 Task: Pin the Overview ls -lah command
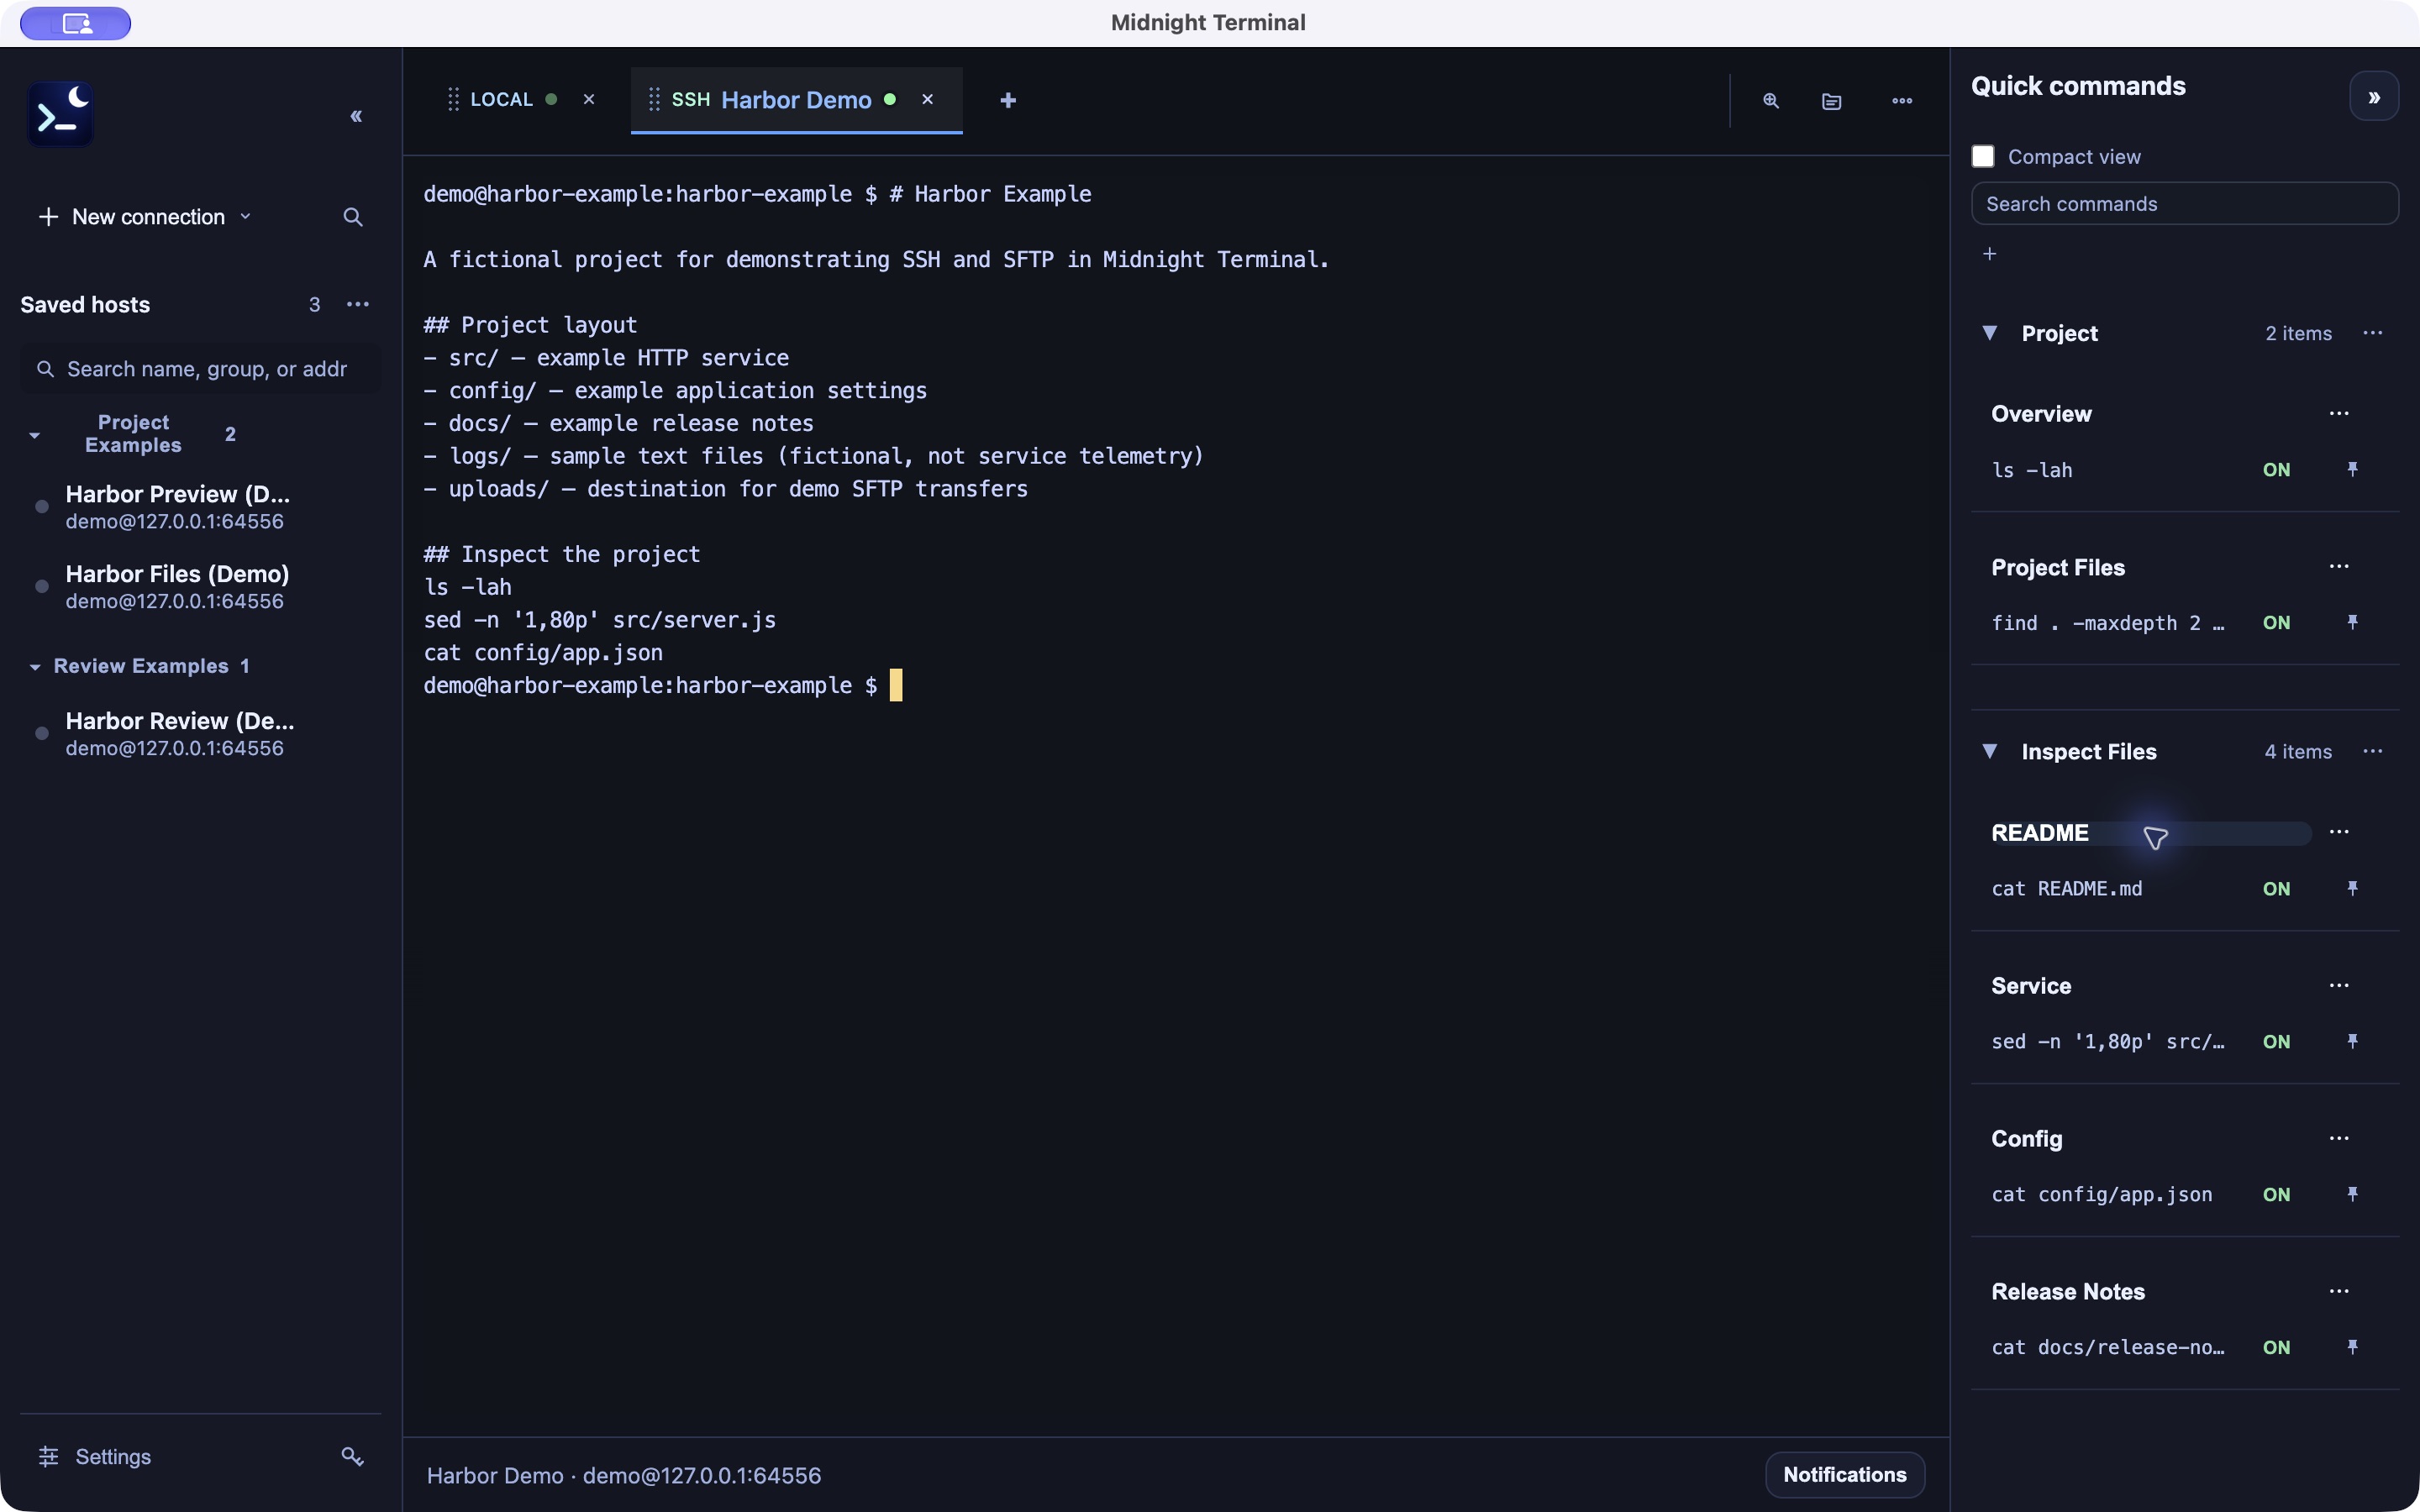point(2353,469)
